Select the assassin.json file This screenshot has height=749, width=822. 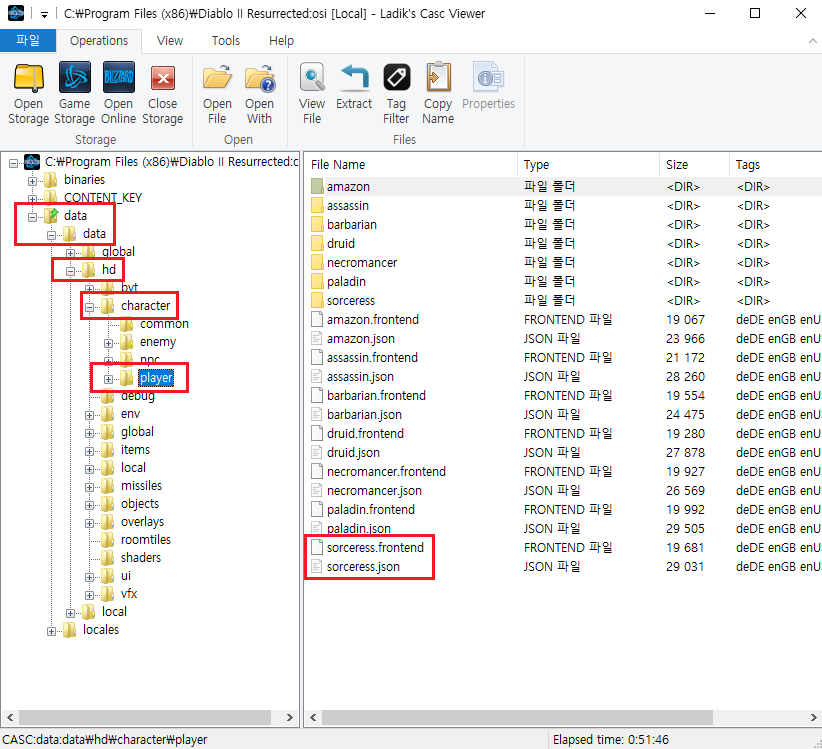coord(360,376)
